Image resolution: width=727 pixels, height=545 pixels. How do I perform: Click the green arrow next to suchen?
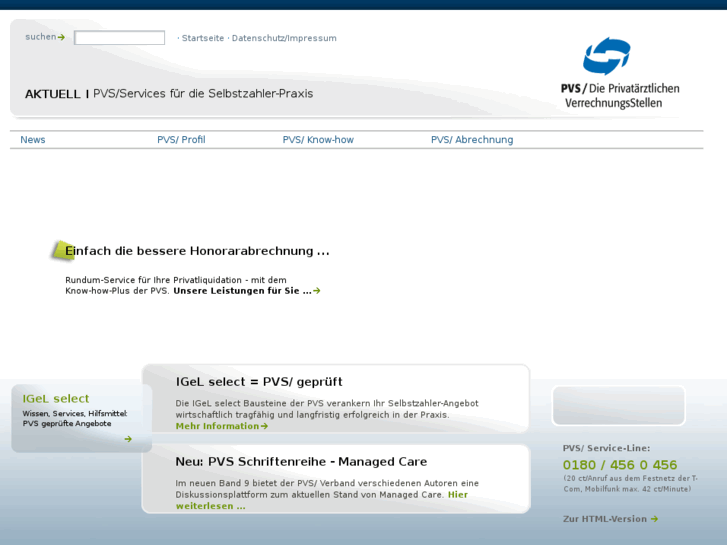(x=61, y=37)
